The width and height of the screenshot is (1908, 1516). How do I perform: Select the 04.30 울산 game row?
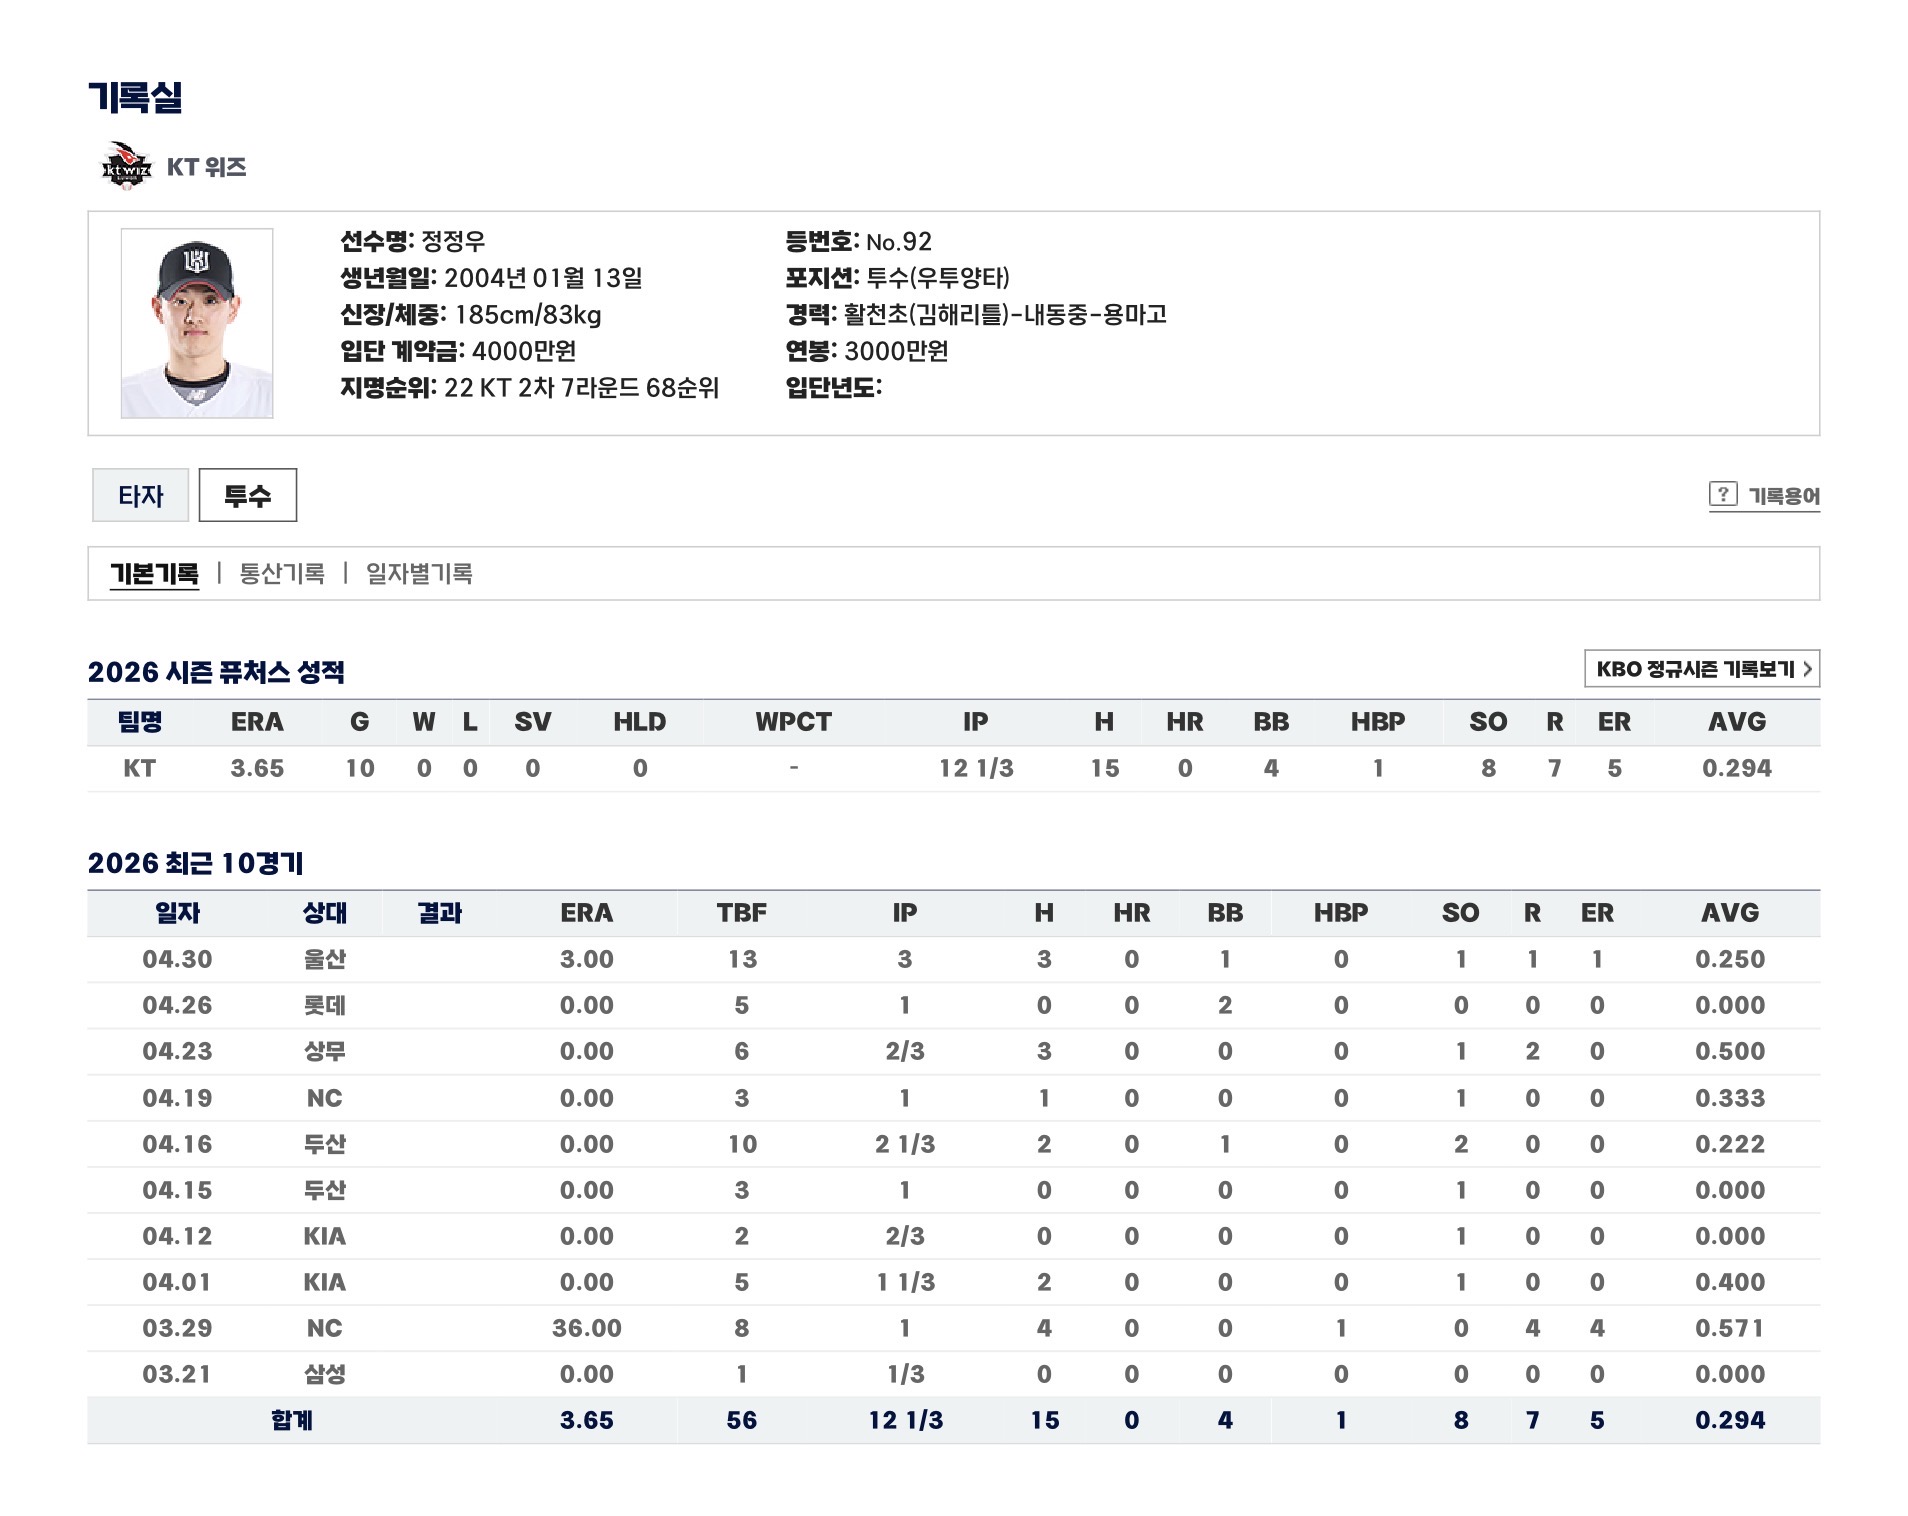pos(953,960)
